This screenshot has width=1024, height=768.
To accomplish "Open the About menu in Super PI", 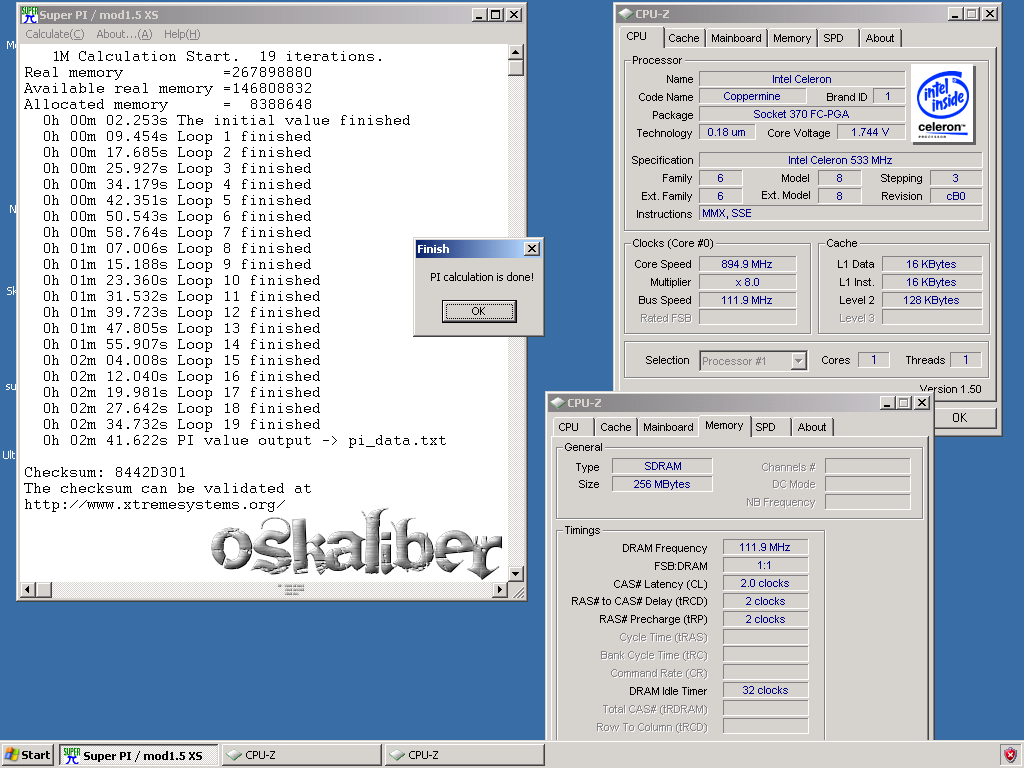I will pos(123,34).
